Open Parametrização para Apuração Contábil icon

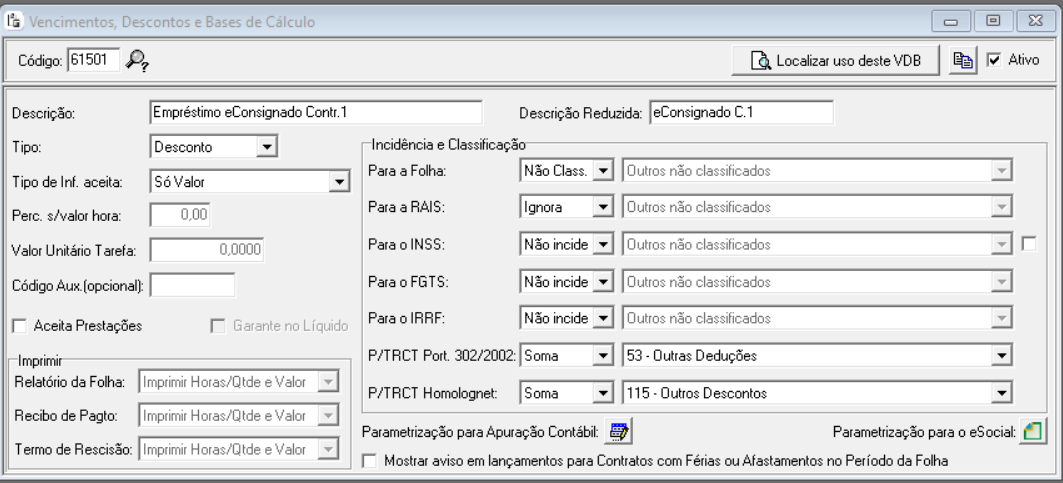tap(619, 432)
